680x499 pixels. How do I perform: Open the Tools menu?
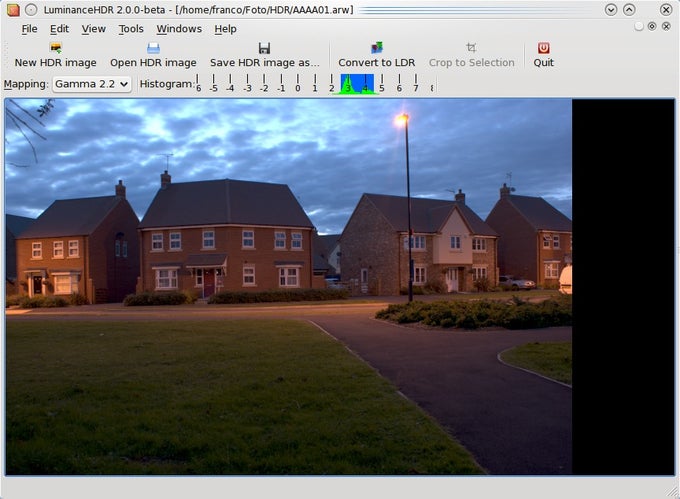(x=131, y=29)
